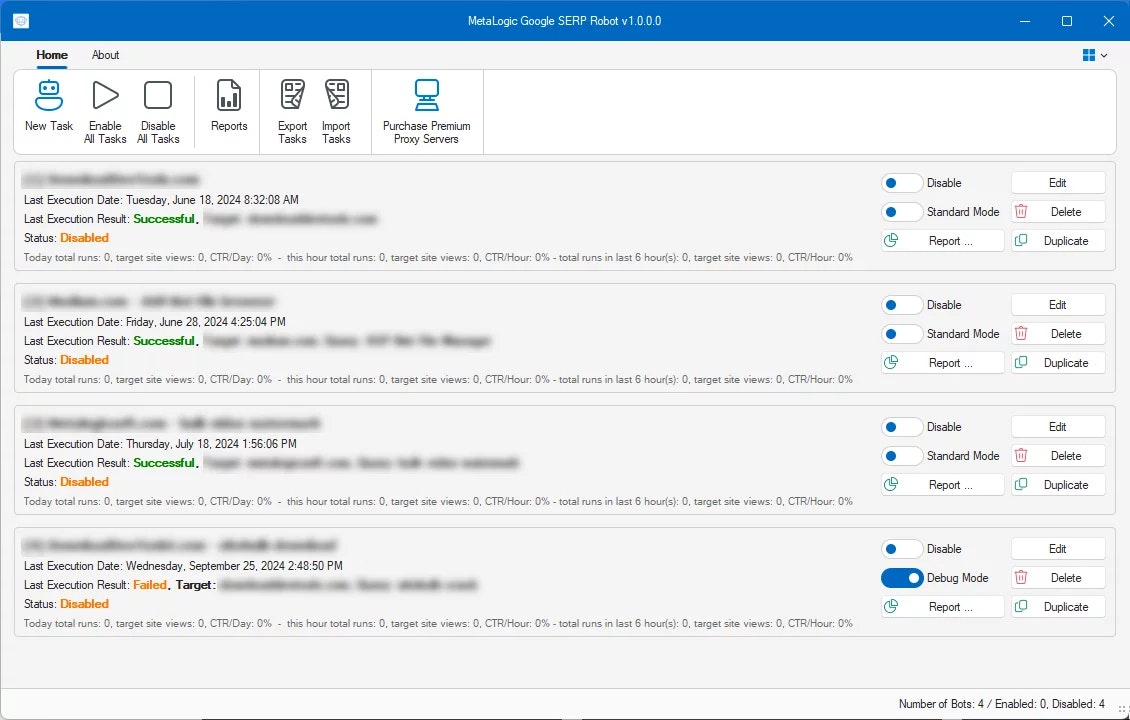Delete the task executed July 18
Screen dimensions: 1130x720
click(1057, 455)
